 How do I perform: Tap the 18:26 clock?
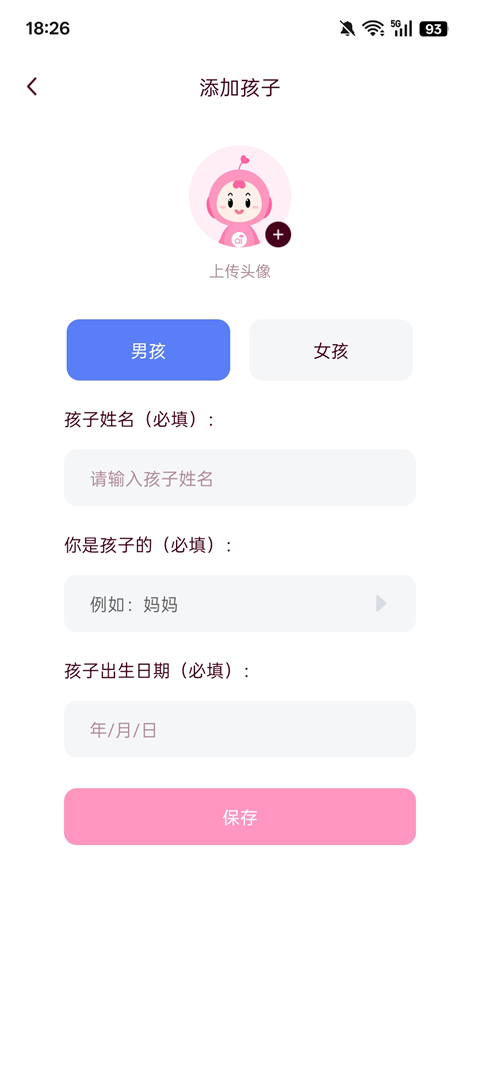48,29
